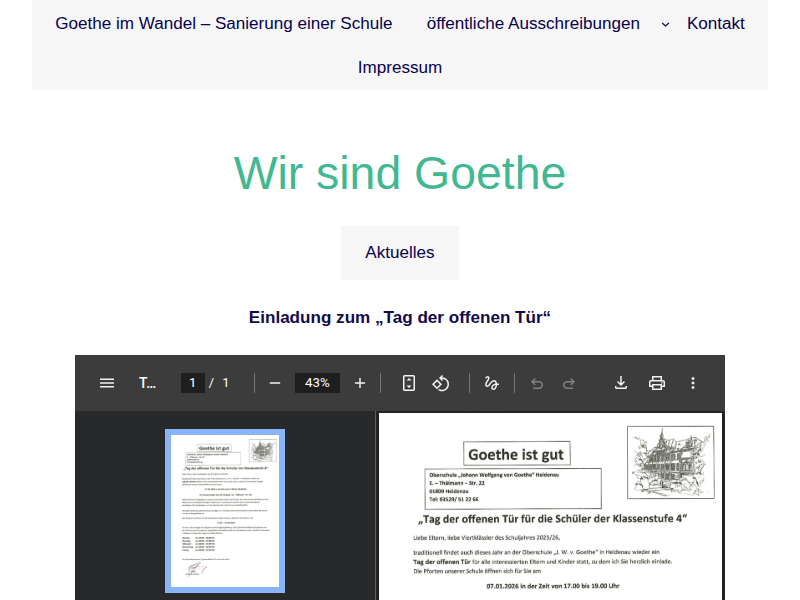Click the 43% zoom level field

(317, 383)
